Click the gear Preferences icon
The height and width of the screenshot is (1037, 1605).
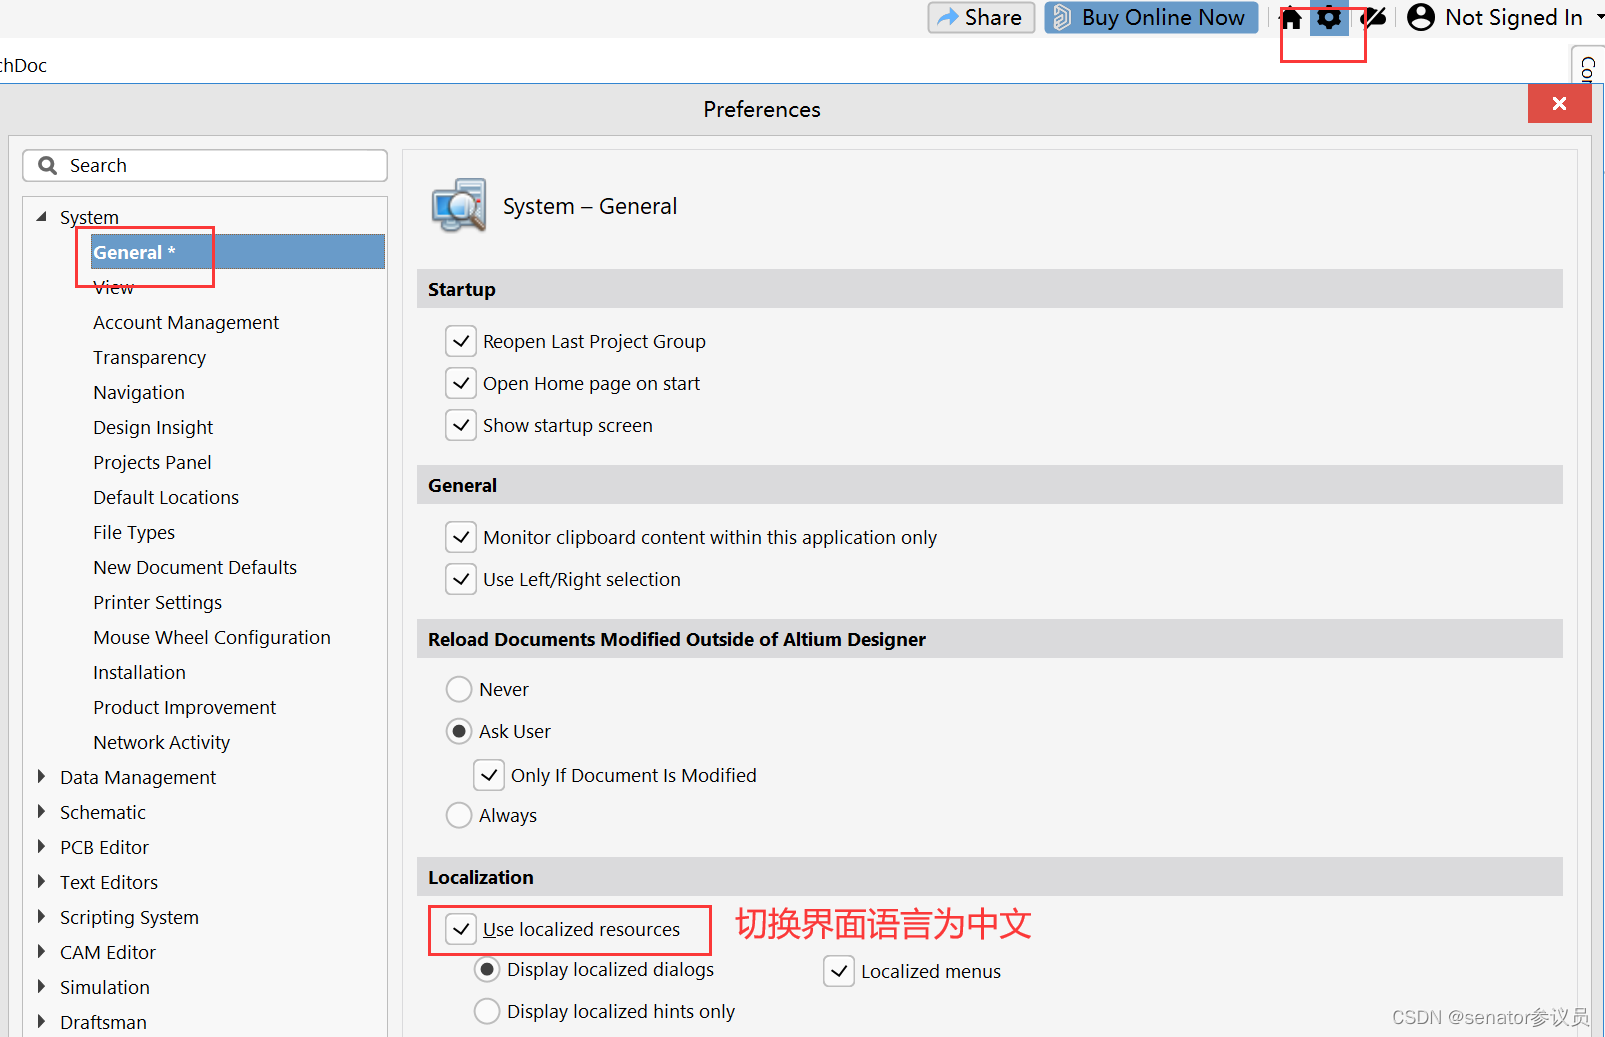(1329, 18)
